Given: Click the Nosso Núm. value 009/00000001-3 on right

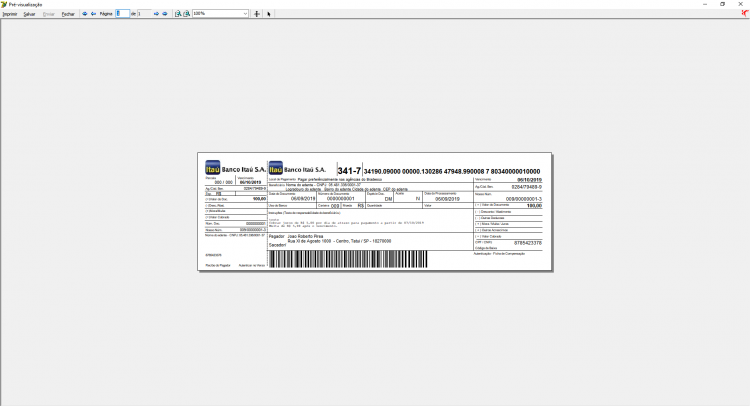Looking at the screenshot, I should click(524, 199).
